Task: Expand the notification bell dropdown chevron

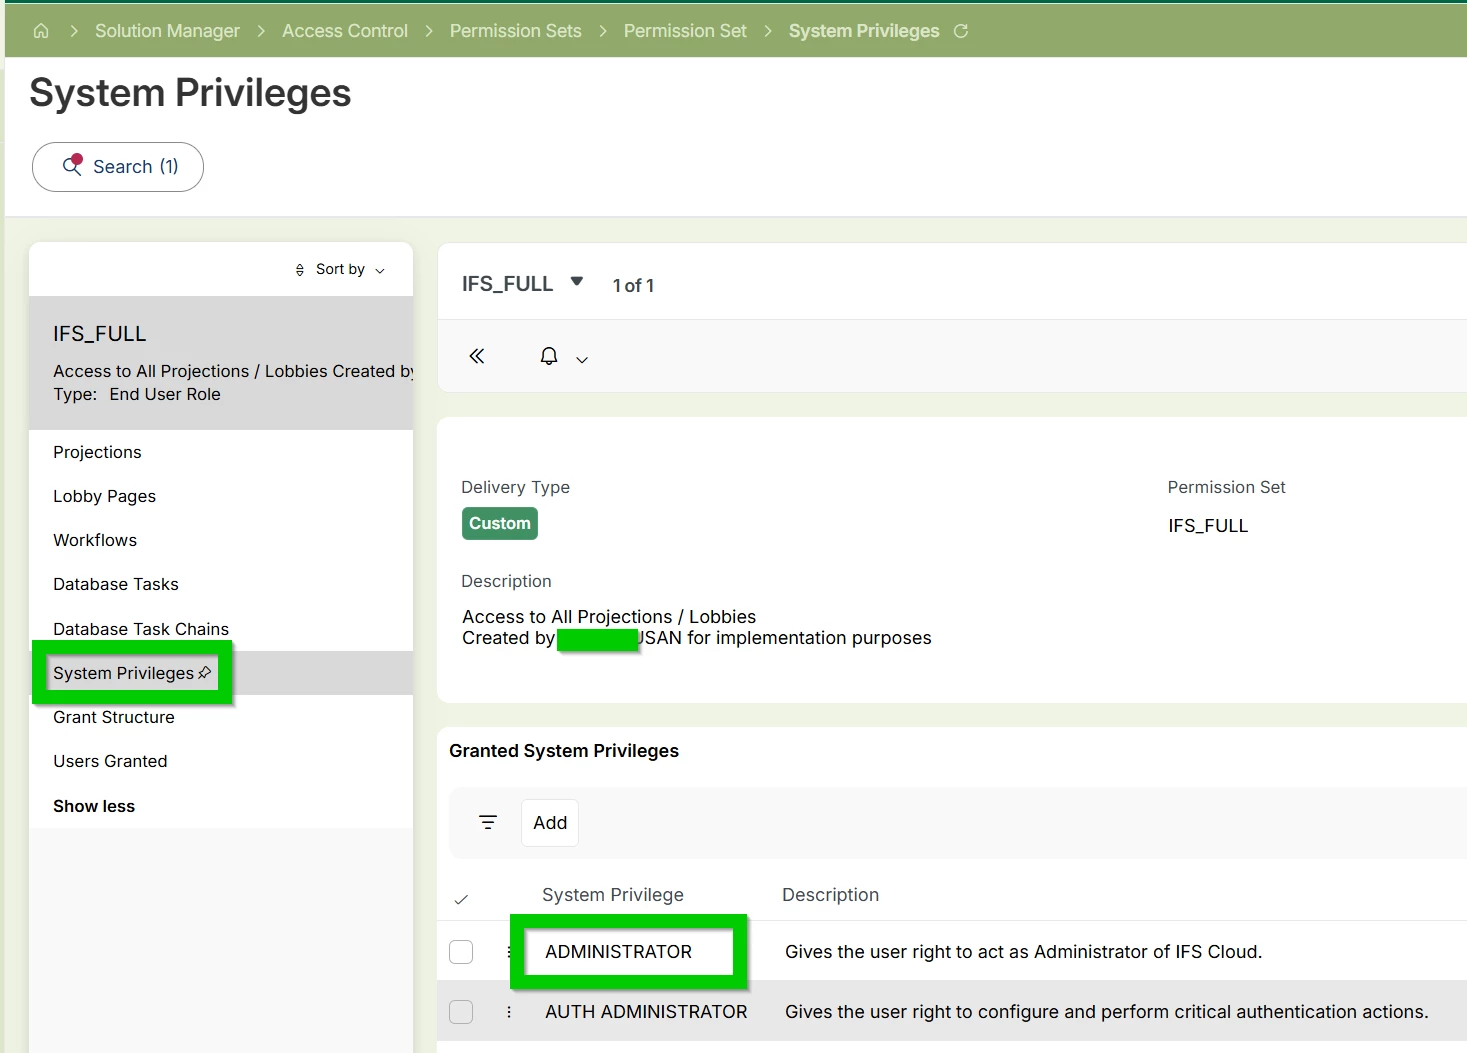Action: [582, 360]
